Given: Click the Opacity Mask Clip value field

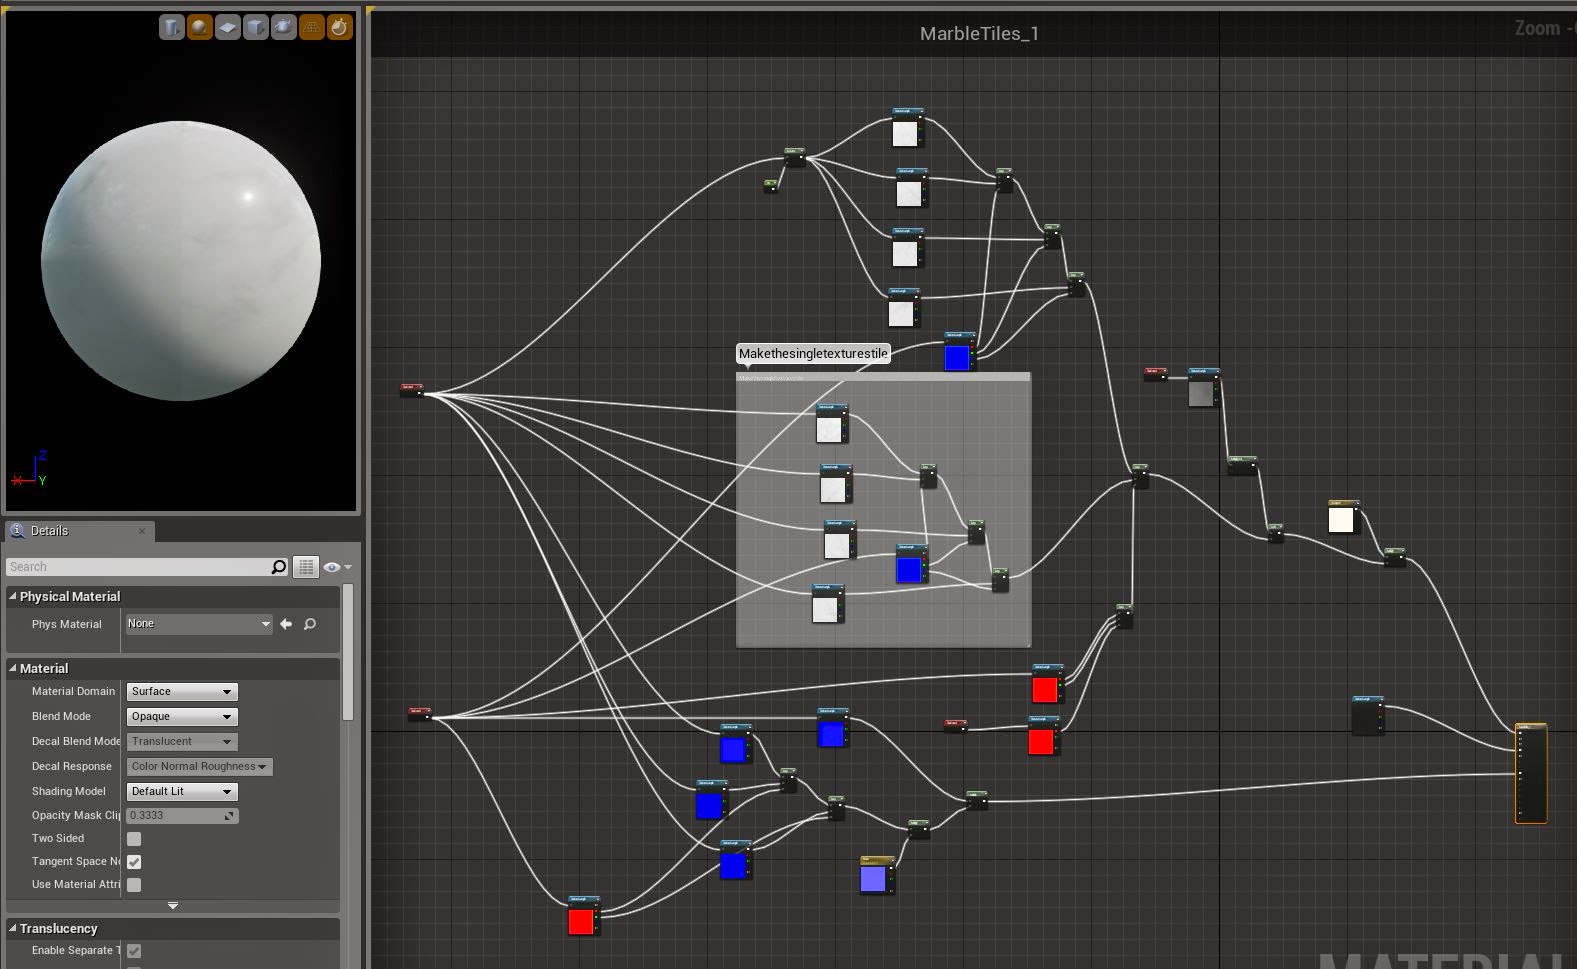Looking at the screenshot, I should [x=181, y=816].
